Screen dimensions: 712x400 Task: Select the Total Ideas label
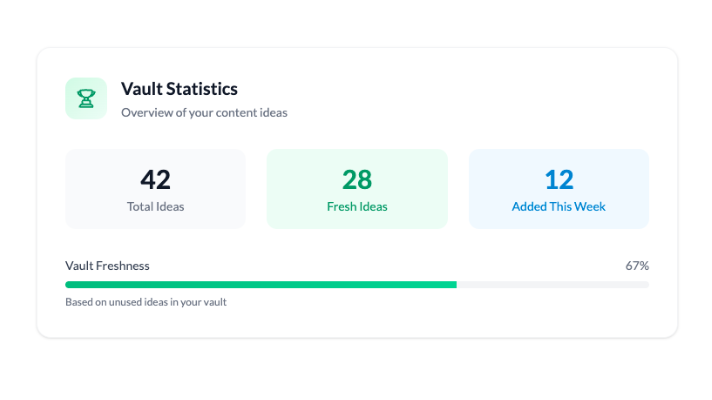tap(155, 207)
